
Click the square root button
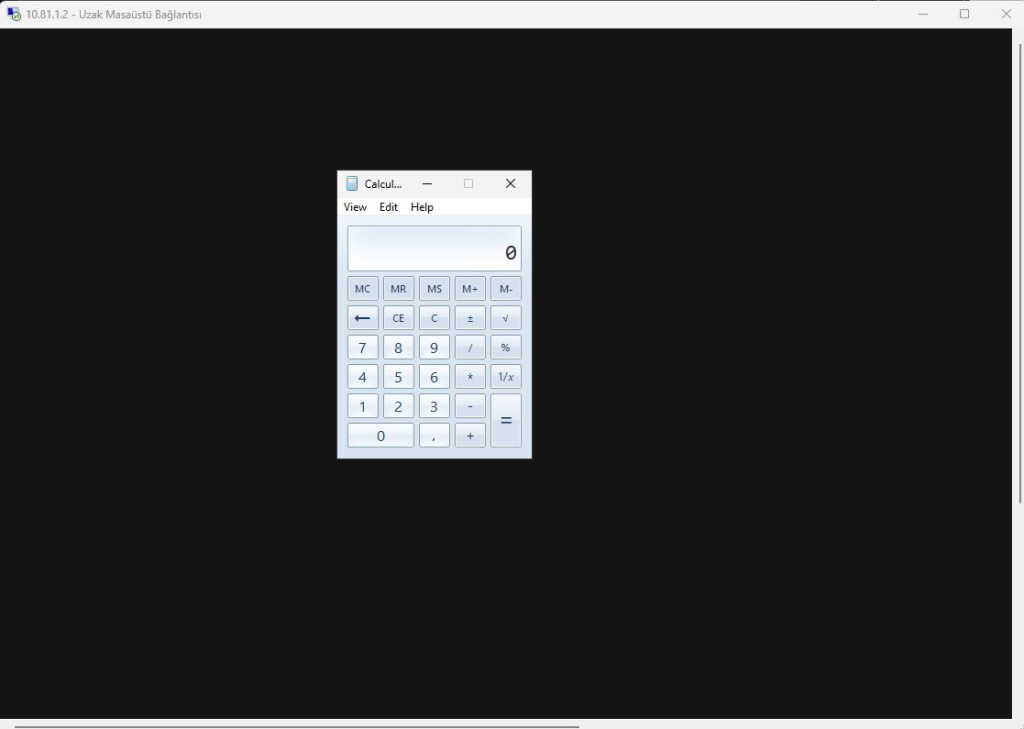click(505, 318)
